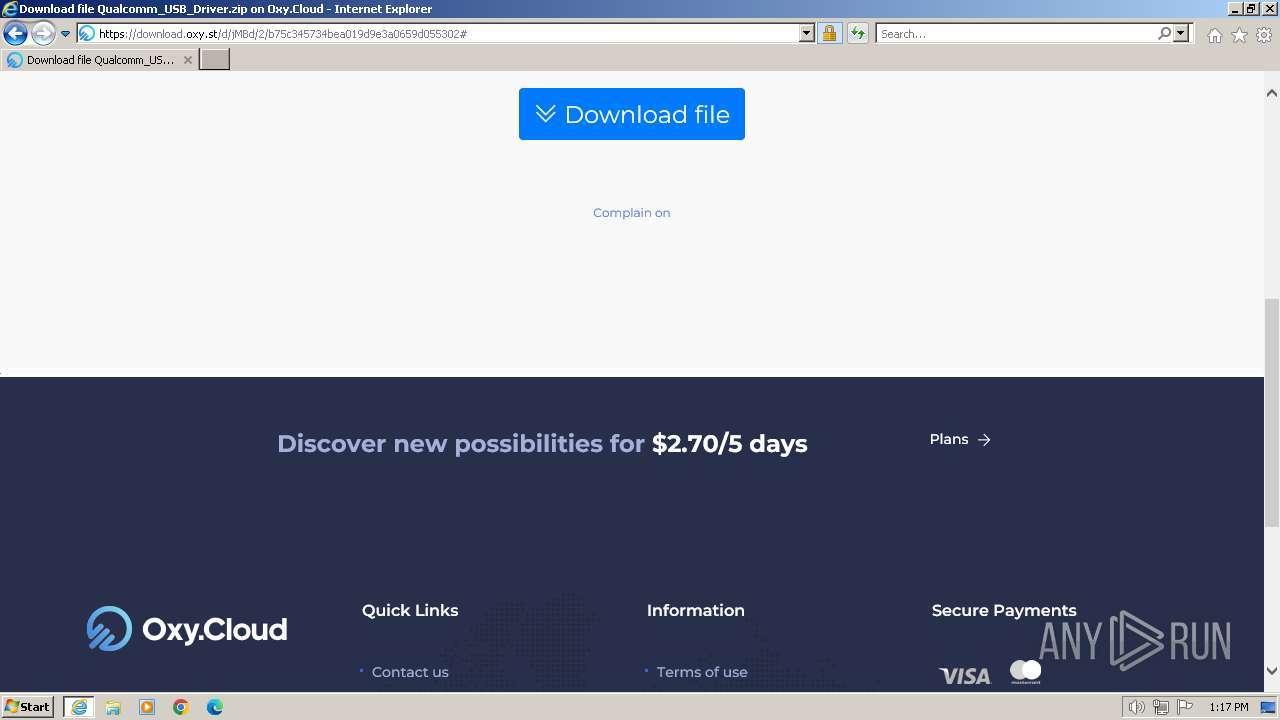Restore down the Internet Explorer window
Viewport: 1280px width, 720px height.
pos(1251,8)
